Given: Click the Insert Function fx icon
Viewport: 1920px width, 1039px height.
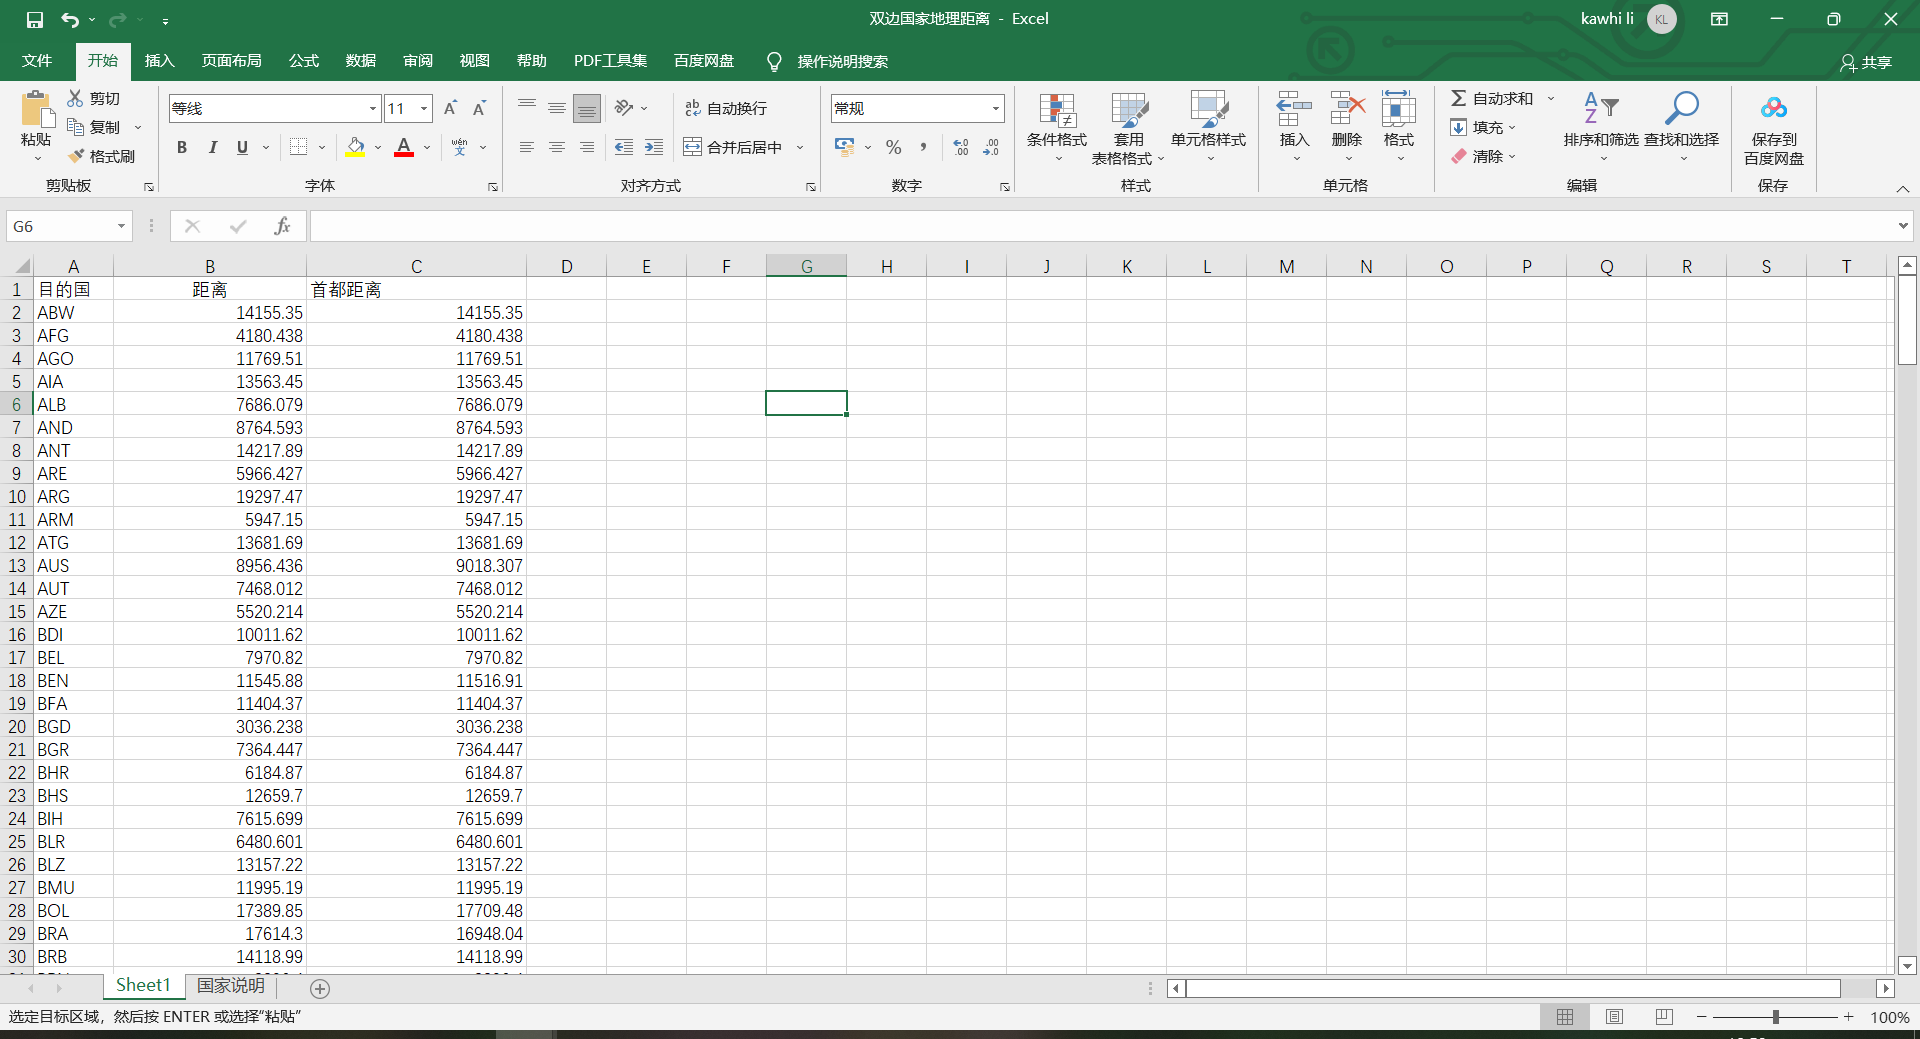Looking at the screenshot, I should pos(282,226).
